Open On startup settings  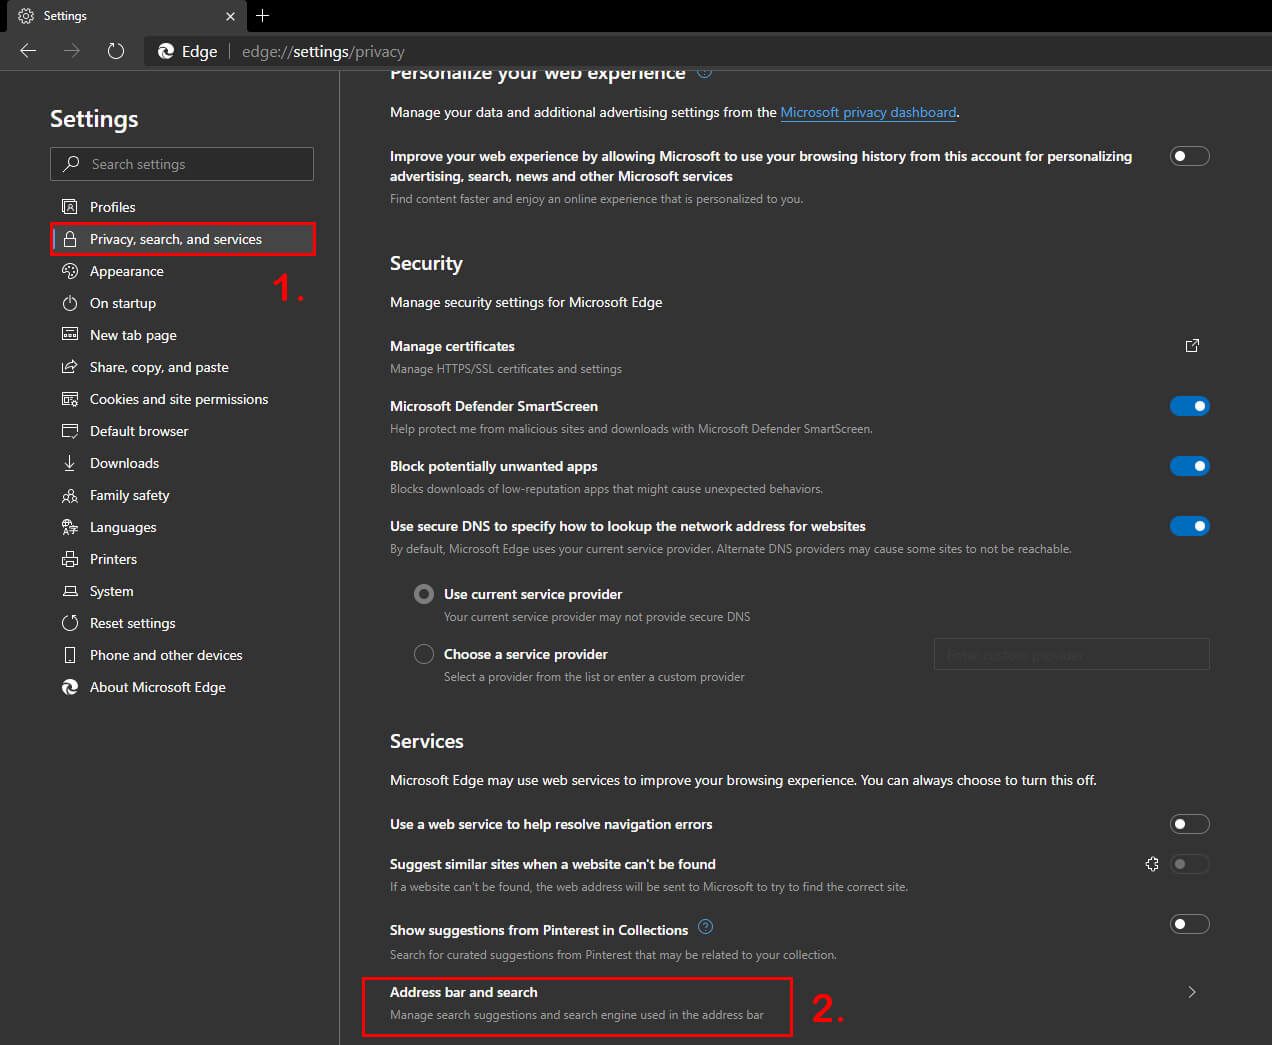[182, 303]
